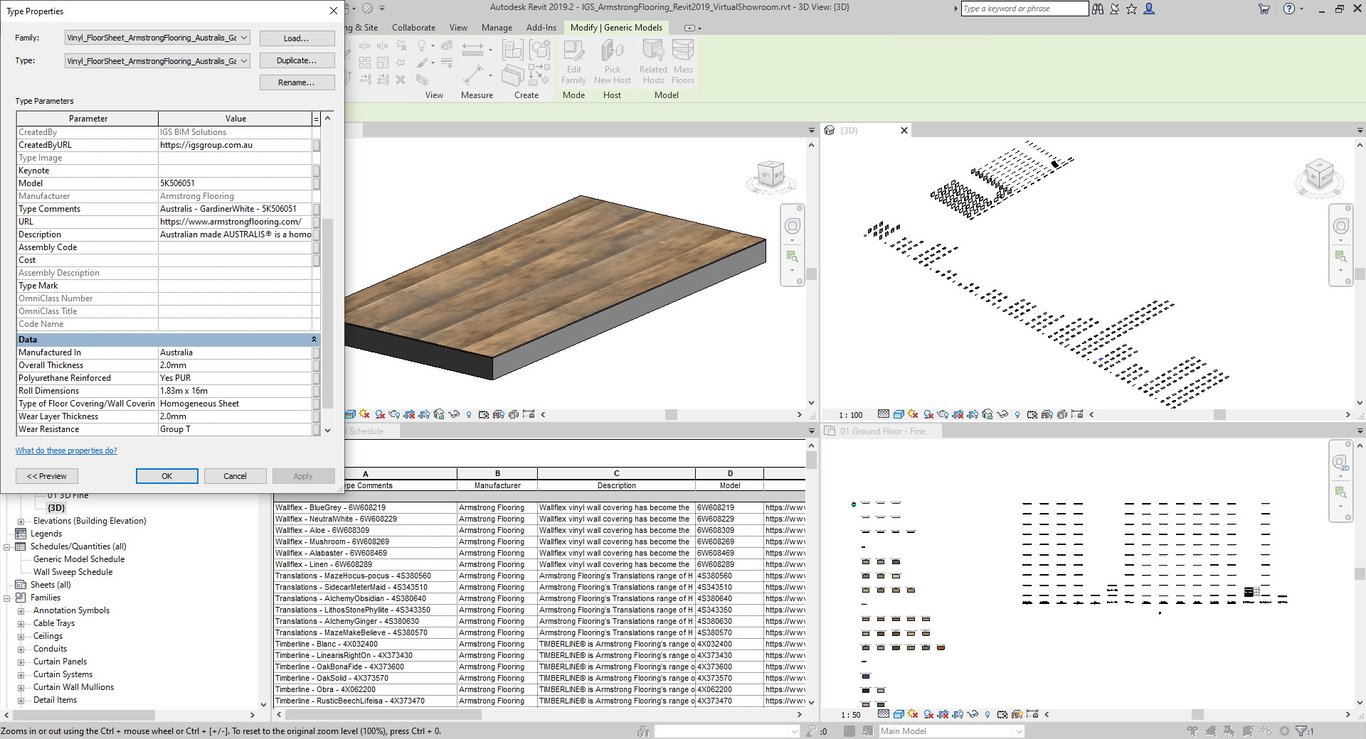1366x739 pixels.
Task: Edit the URL value for Armstrong Flooring
Action: [235, 221]
